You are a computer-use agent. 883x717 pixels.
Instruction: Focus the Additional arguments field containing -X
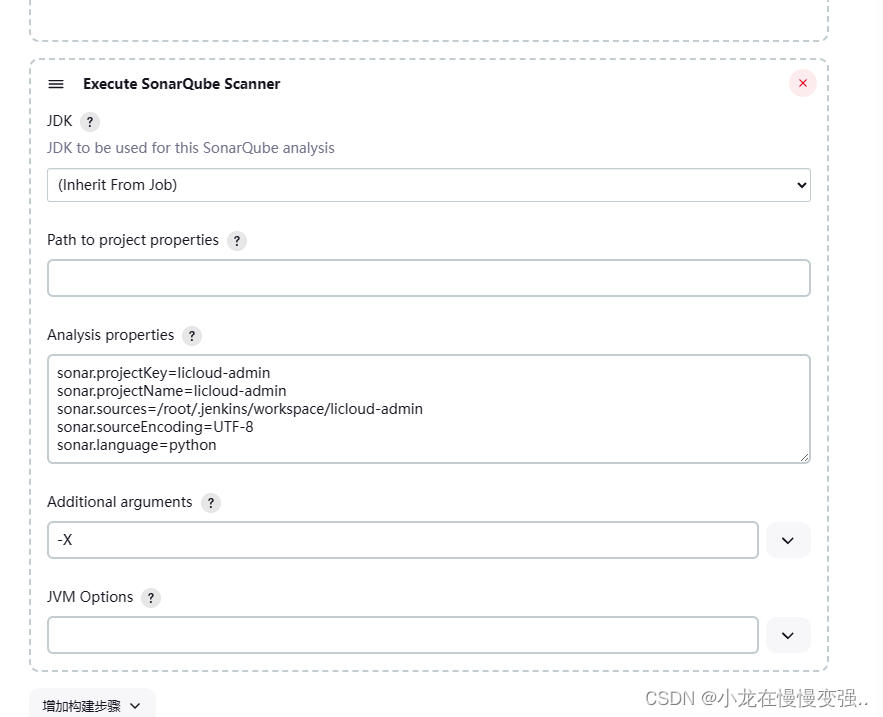[403, 540]
